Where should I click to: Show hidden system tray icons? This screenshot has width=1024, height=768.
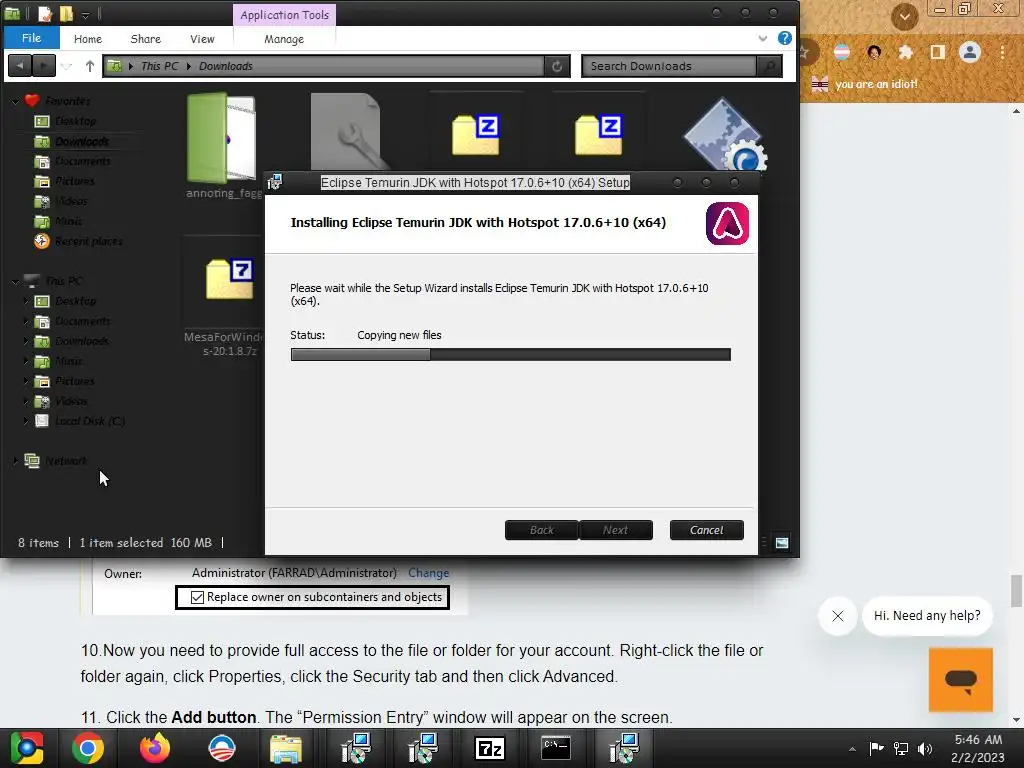pyautogui.click(x=852, y=749)
